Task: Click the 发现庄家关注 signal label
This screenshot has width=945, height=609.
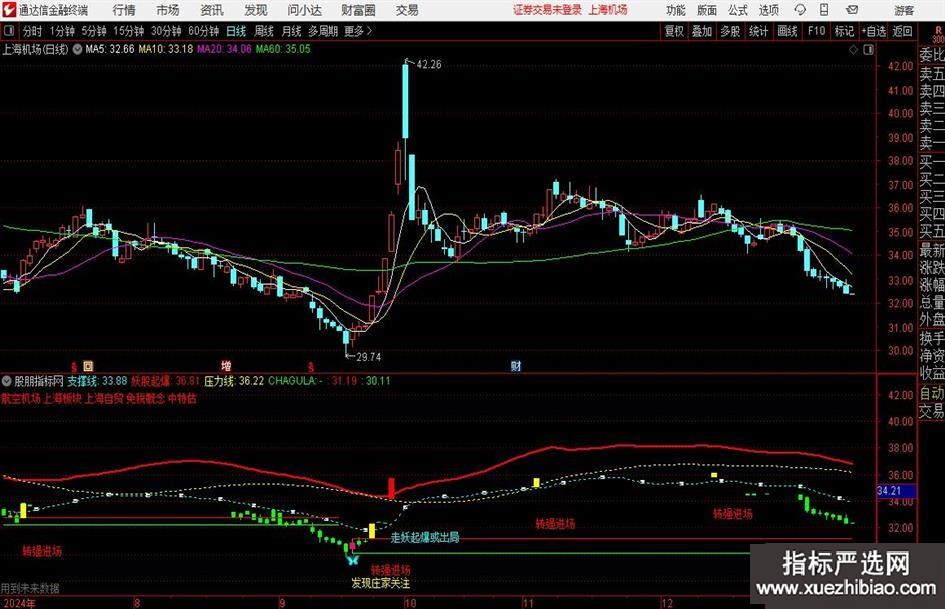Action: [381, 583]
